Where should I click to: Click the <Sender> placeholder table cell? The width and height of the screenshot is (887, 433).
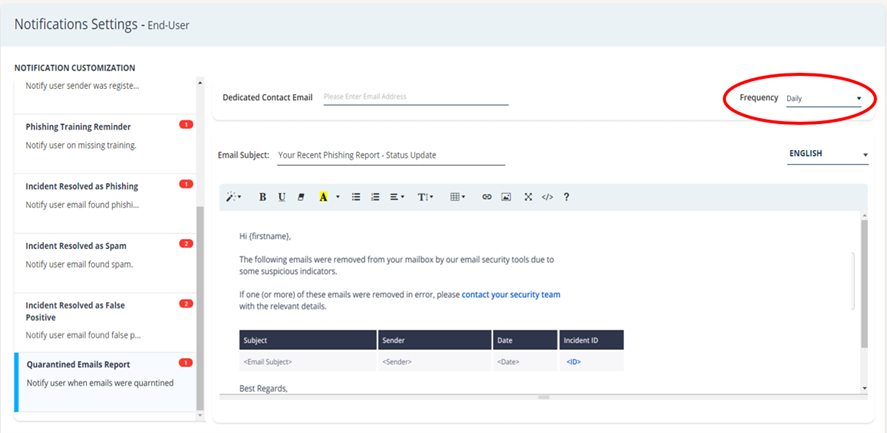434,361
